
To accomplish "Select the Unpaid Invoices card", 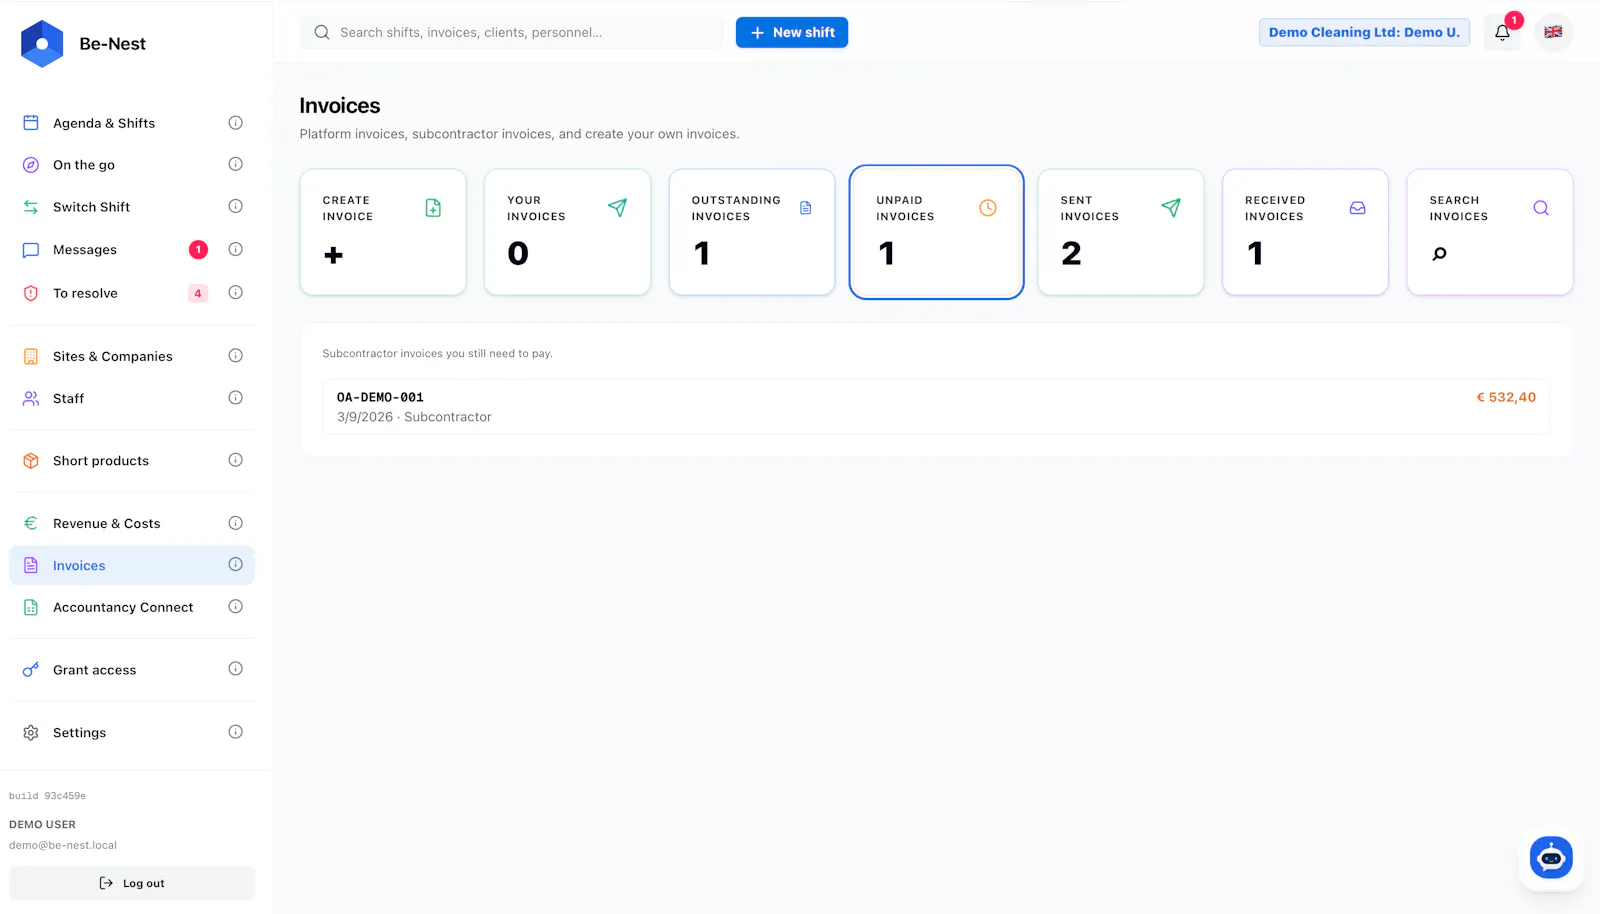I will coord(936,232).
